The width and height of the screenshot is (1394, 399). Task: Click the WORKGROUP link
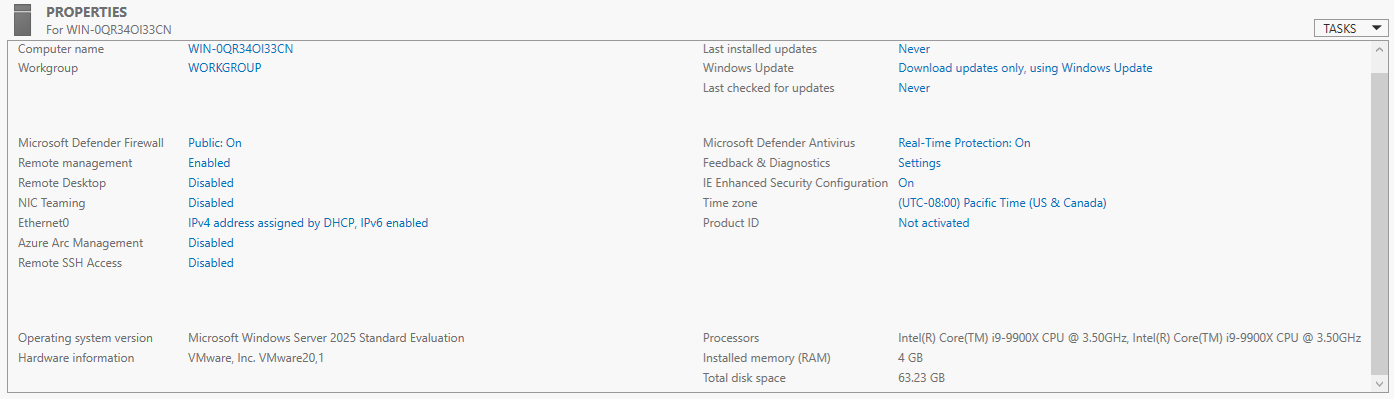225,68
